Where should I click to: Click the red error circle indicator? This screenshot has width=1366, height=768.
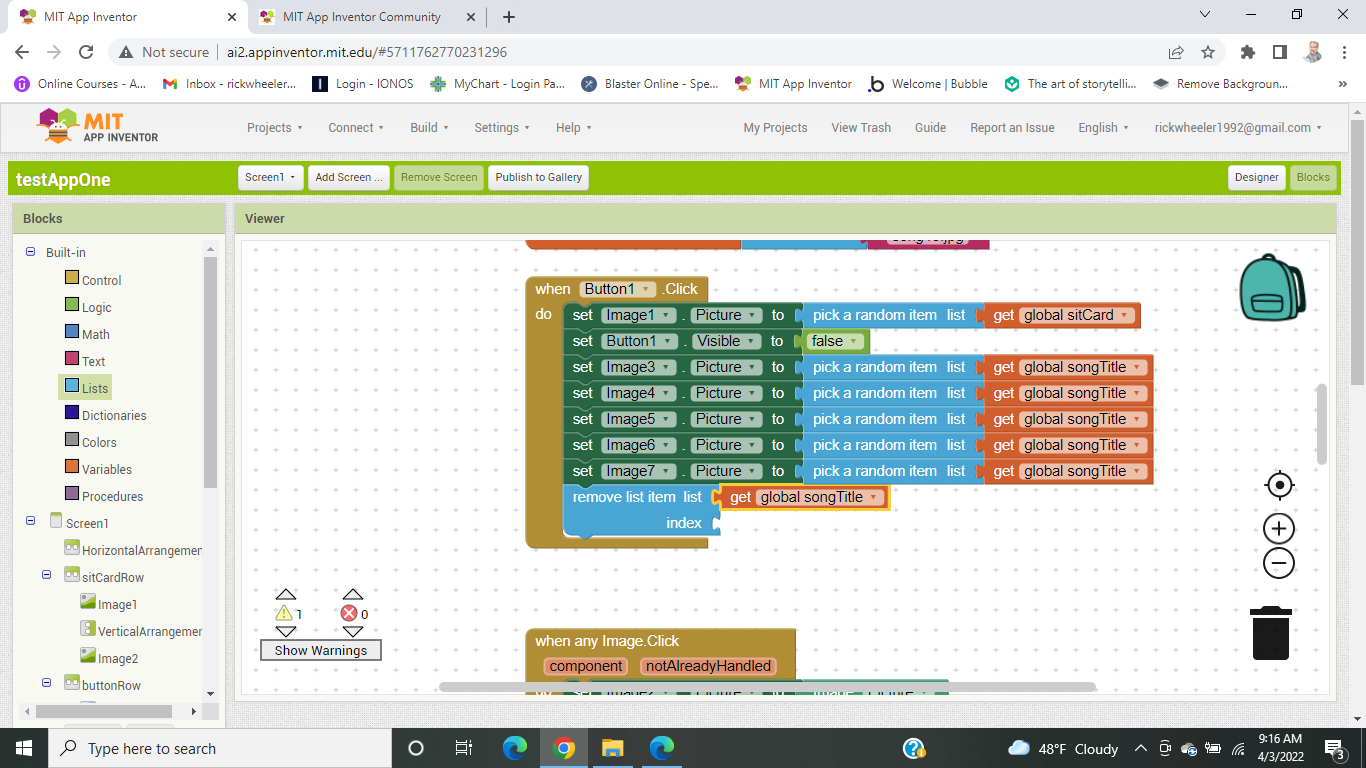pos(349,614)
